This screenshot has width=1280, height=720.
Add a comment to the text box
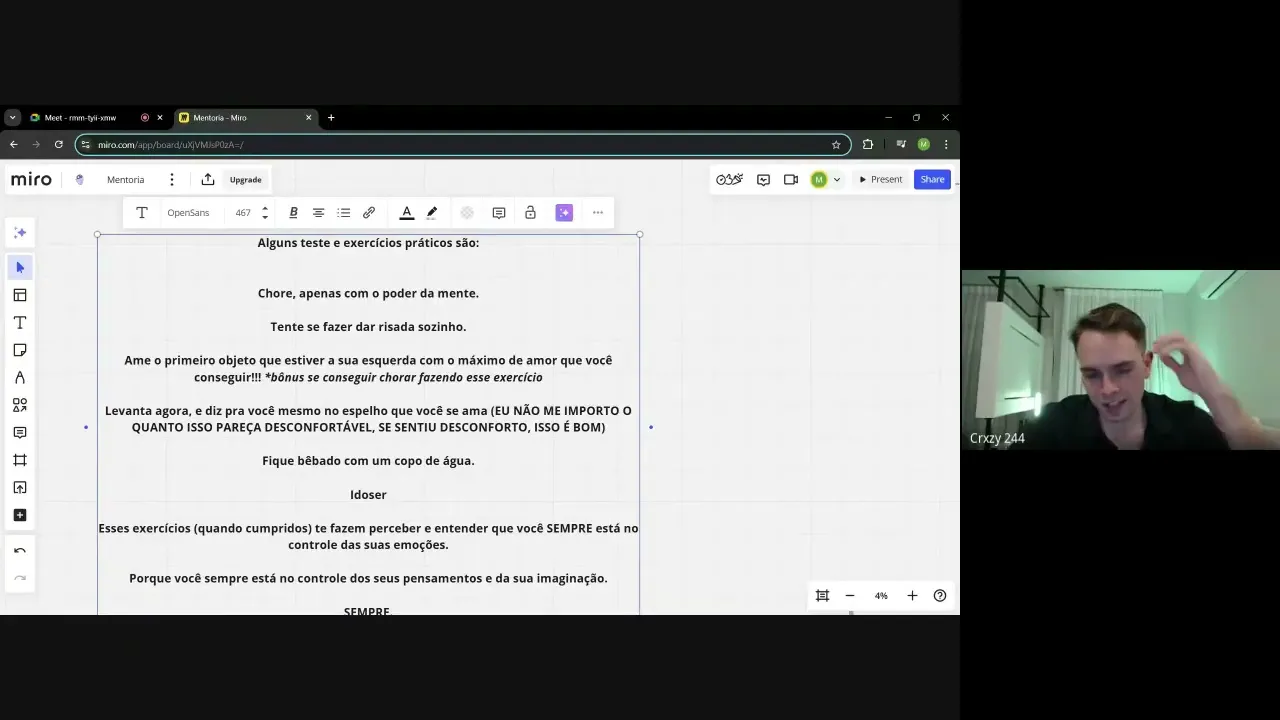(x=499, y=213)
